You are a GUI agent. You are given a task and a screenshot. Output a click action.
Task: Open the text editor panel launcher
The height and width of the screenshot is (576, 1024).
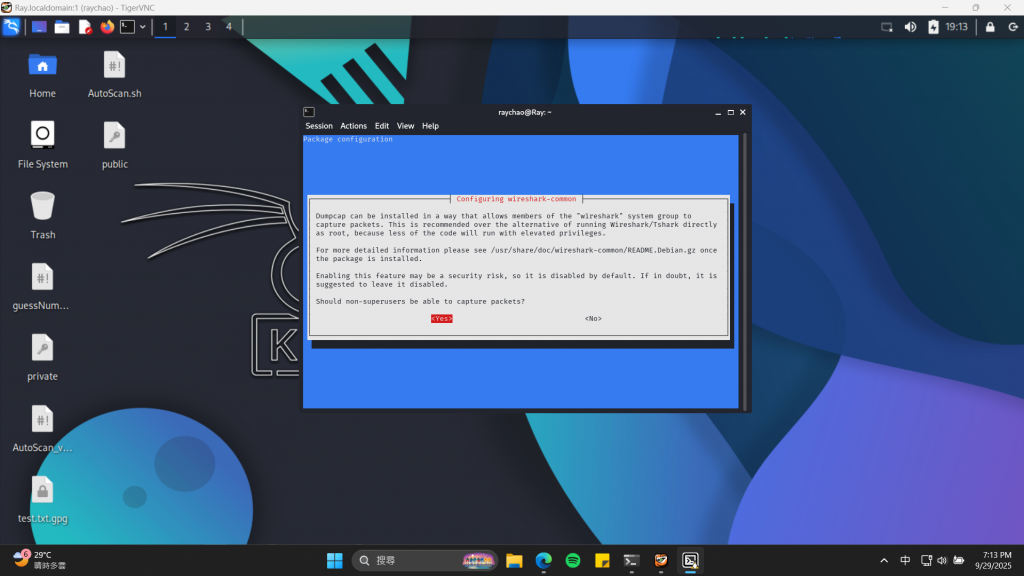point(85,27)
